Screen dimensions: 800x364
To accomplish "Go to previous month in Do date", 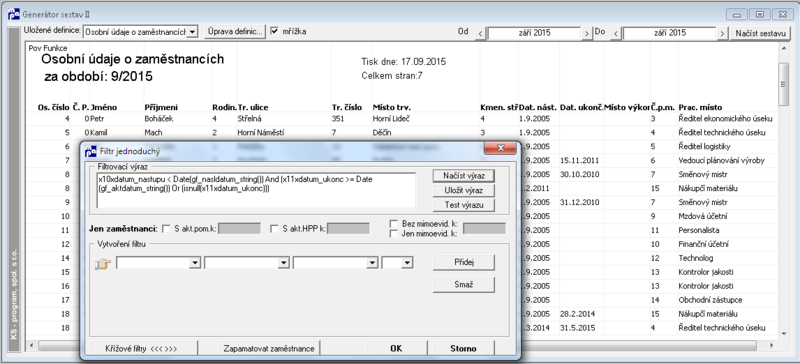I will [615, 33].
